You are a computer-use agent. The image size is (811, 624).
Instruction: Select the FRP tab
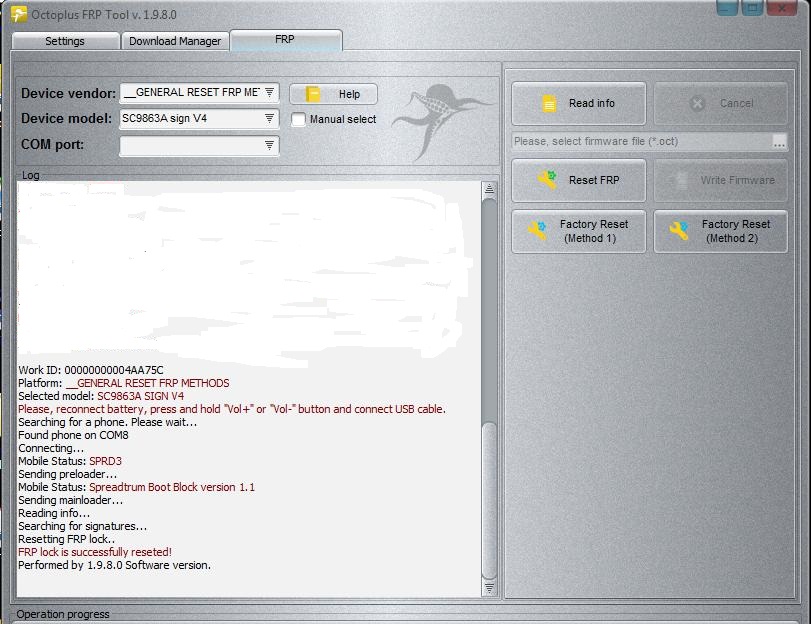click(286, 40)
